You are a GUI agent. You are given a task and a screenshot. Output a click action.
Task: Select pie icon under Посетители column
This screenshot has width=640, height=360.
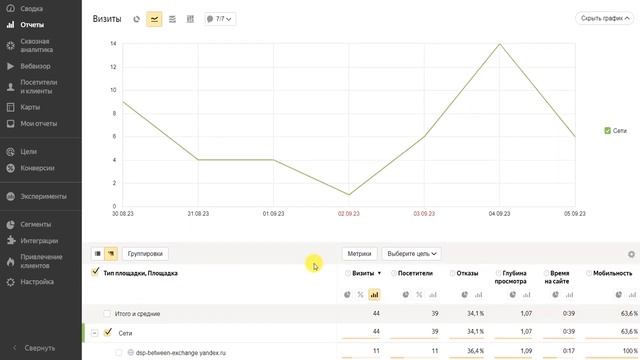(x=406, y=295)
